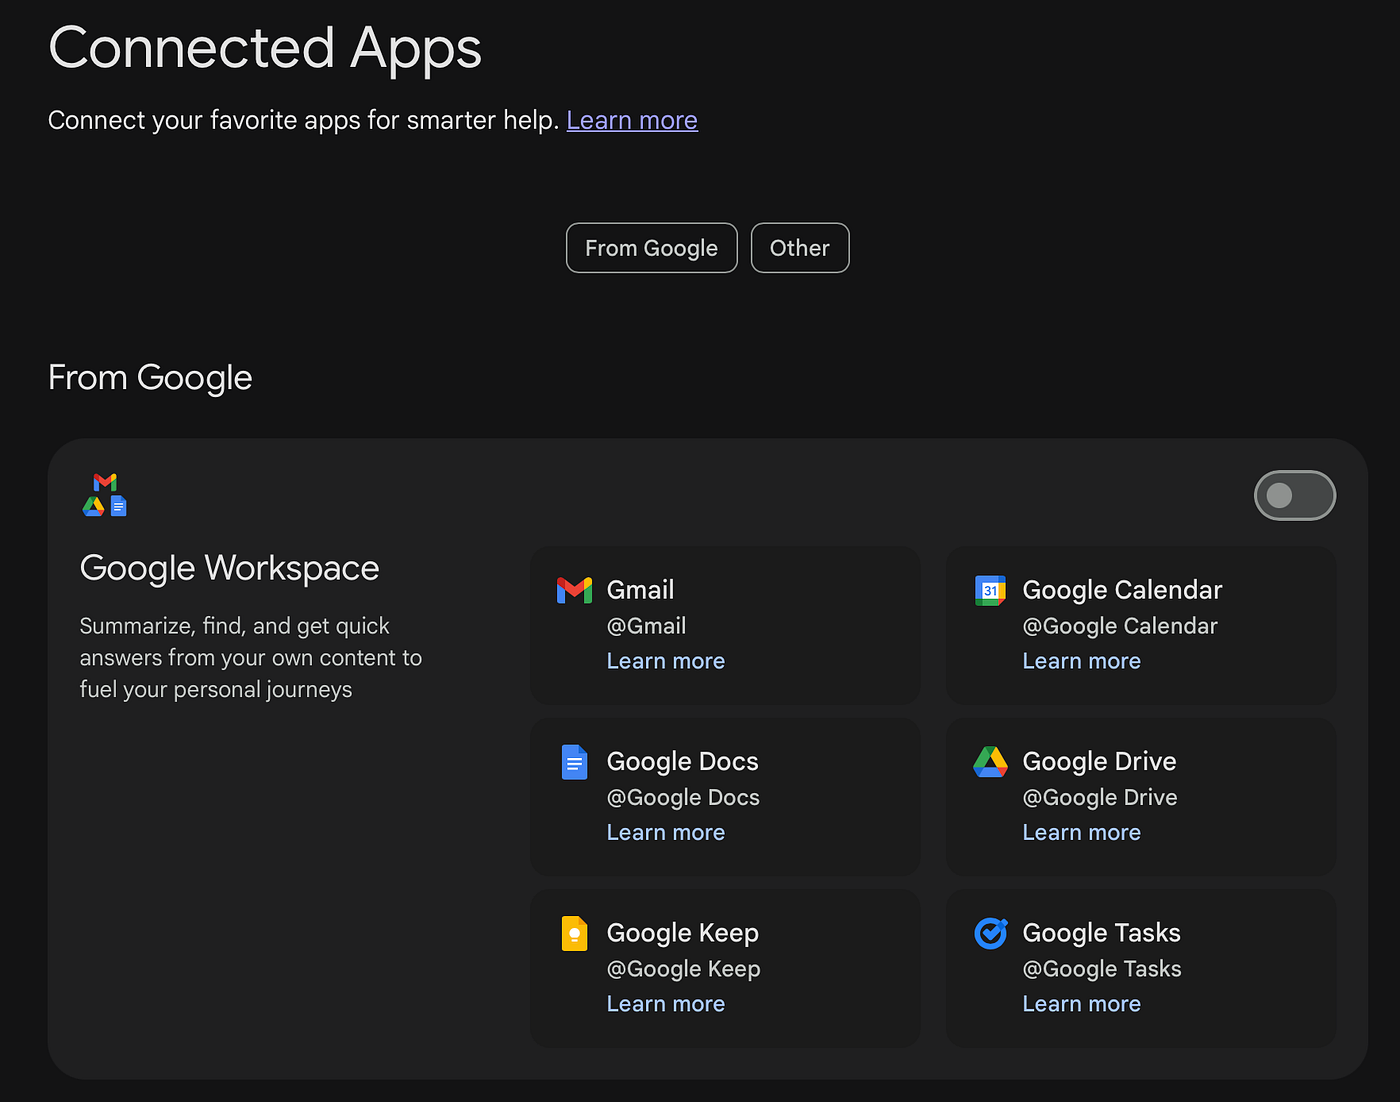Click the @Google Tasks handle text
This screenshot has height=1102, width=1400.
click(1102, 969)
